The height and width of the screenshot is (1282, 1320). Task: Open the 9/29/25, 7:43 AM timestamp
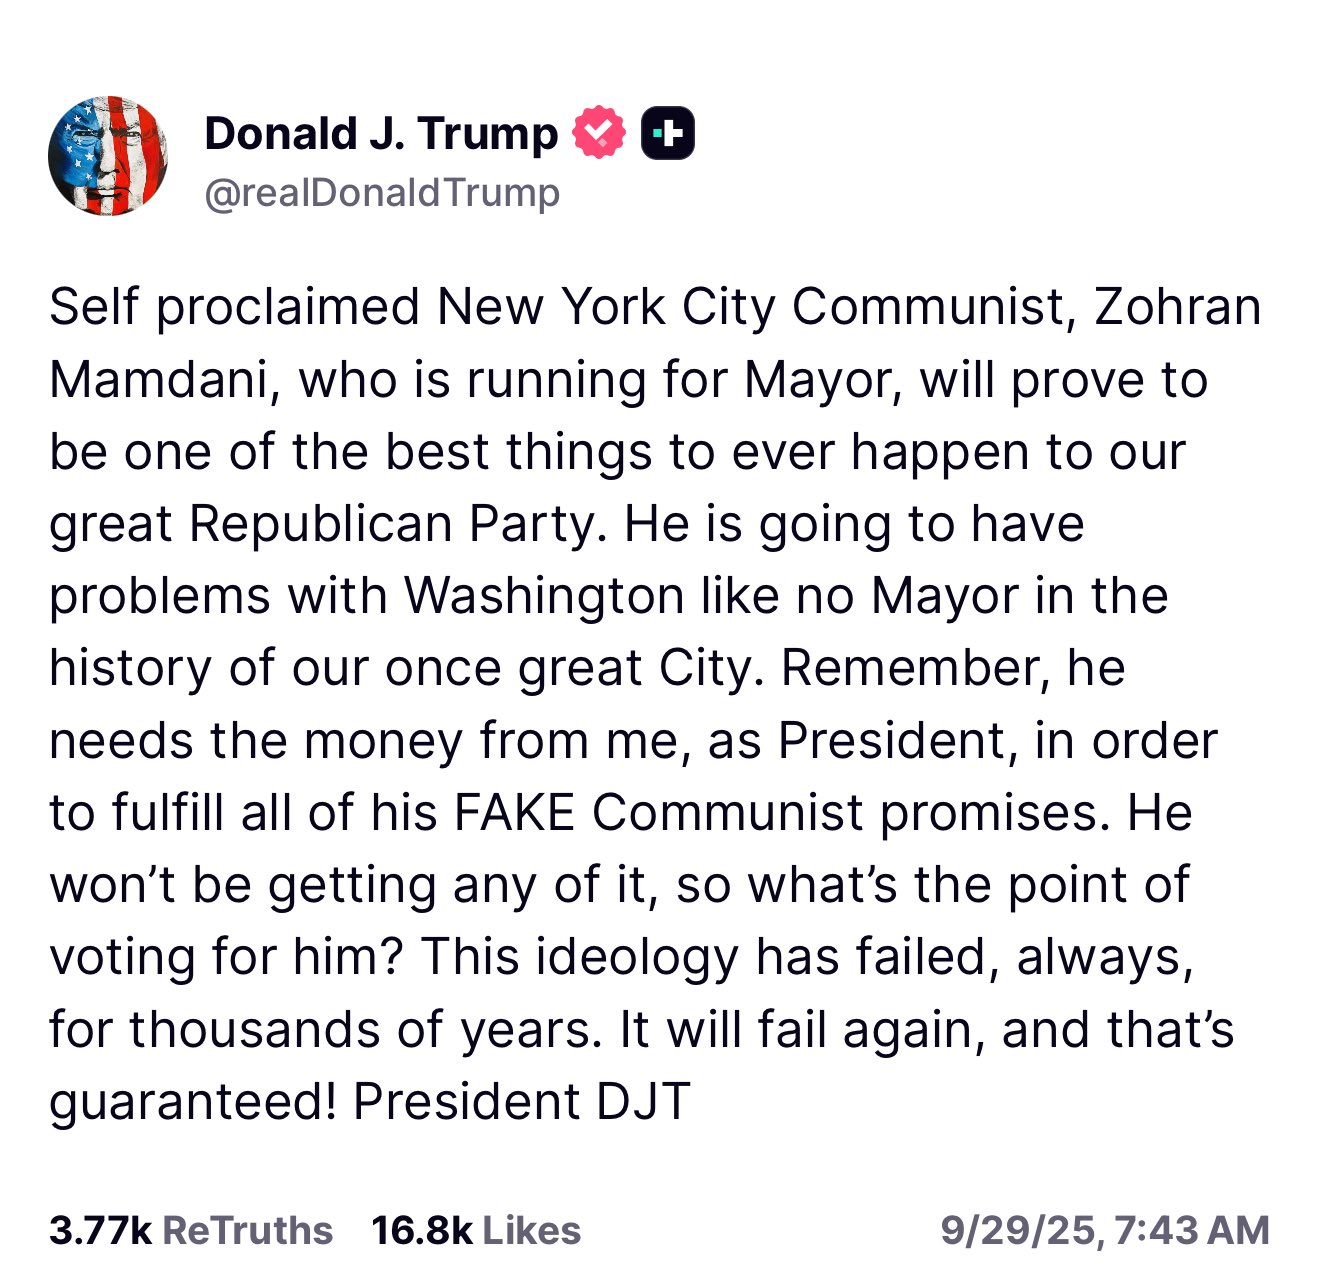click(x=1105, y=1230)
